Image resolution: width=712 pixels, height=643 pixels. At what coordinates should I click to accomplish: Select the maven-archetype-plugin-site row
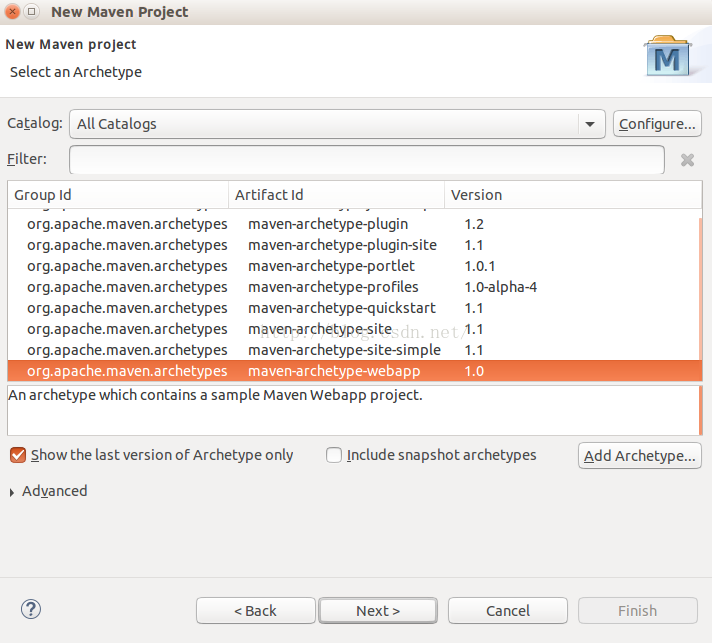[x=353, y=245]
